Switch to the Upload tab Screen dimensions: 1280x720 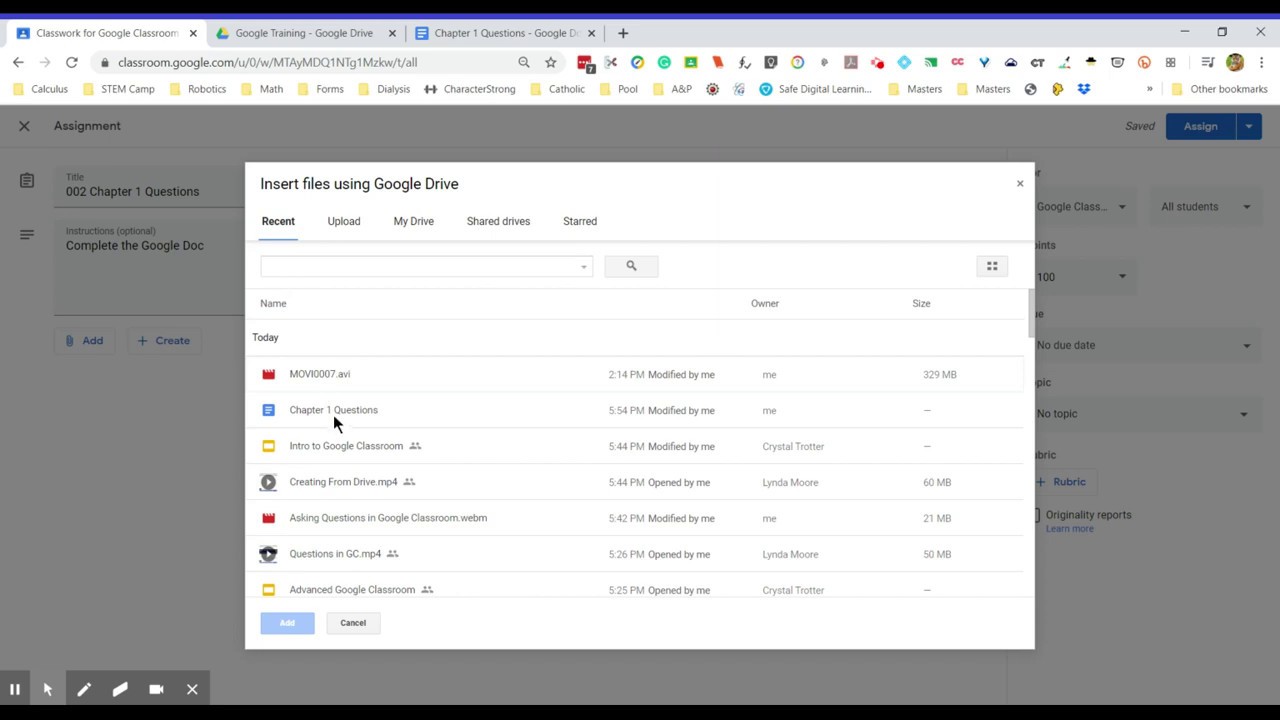(344, 221)
